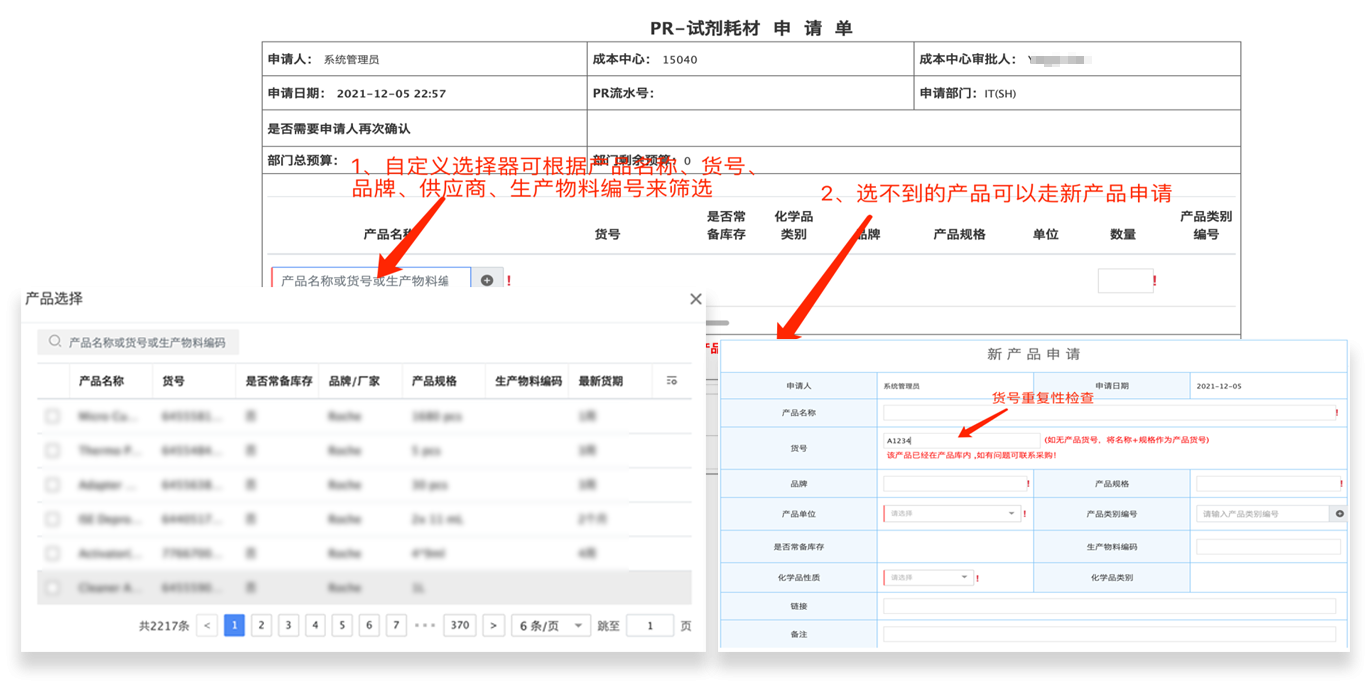
Task: Tick the checkbox for the 2x 11 mL row
Action: [53, 519]
